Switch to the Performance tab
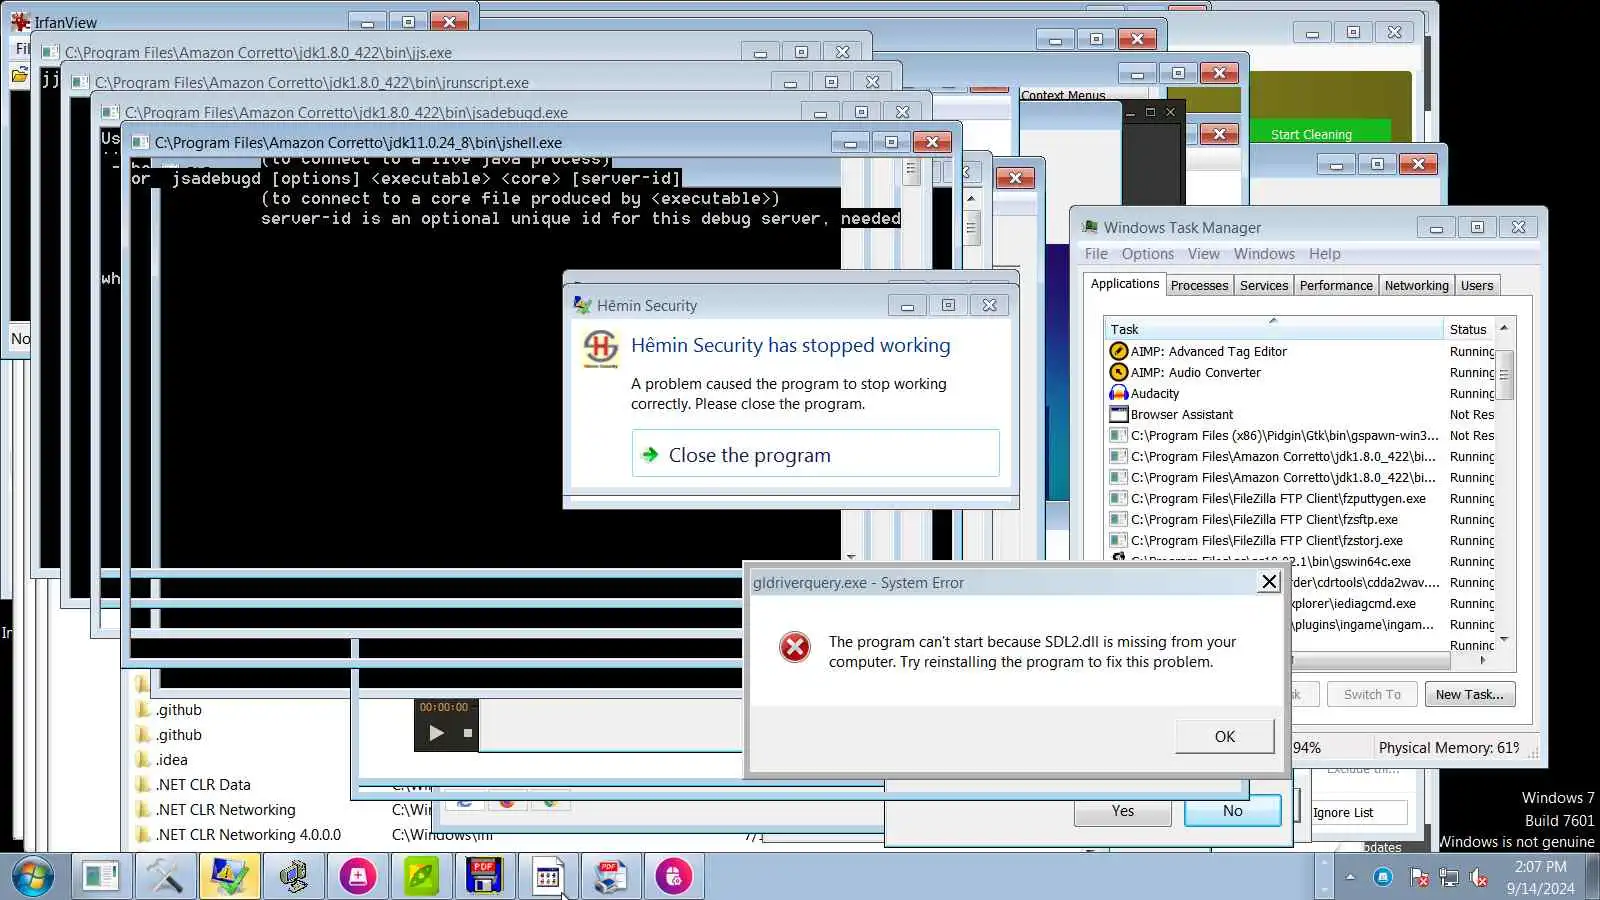Viewport: 1600px width, 900px height. click(1336, 286)
